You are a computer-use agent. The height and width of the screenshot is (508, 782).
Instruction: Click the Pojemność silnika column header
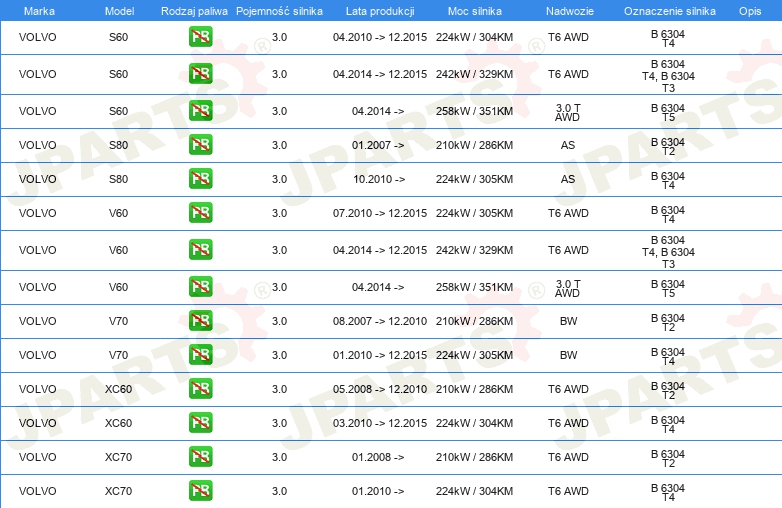click(x=279, y=11)
